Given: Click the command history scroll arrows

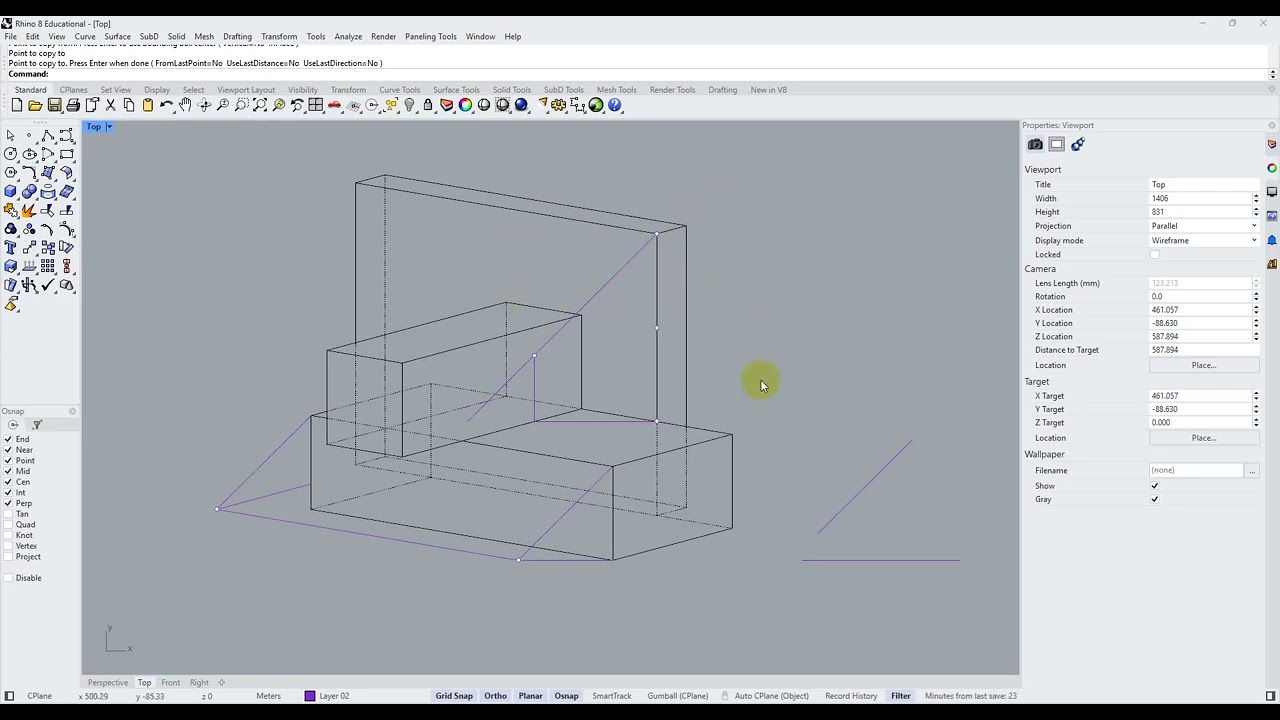Looking at the screenshot, I should (1273, 74).
